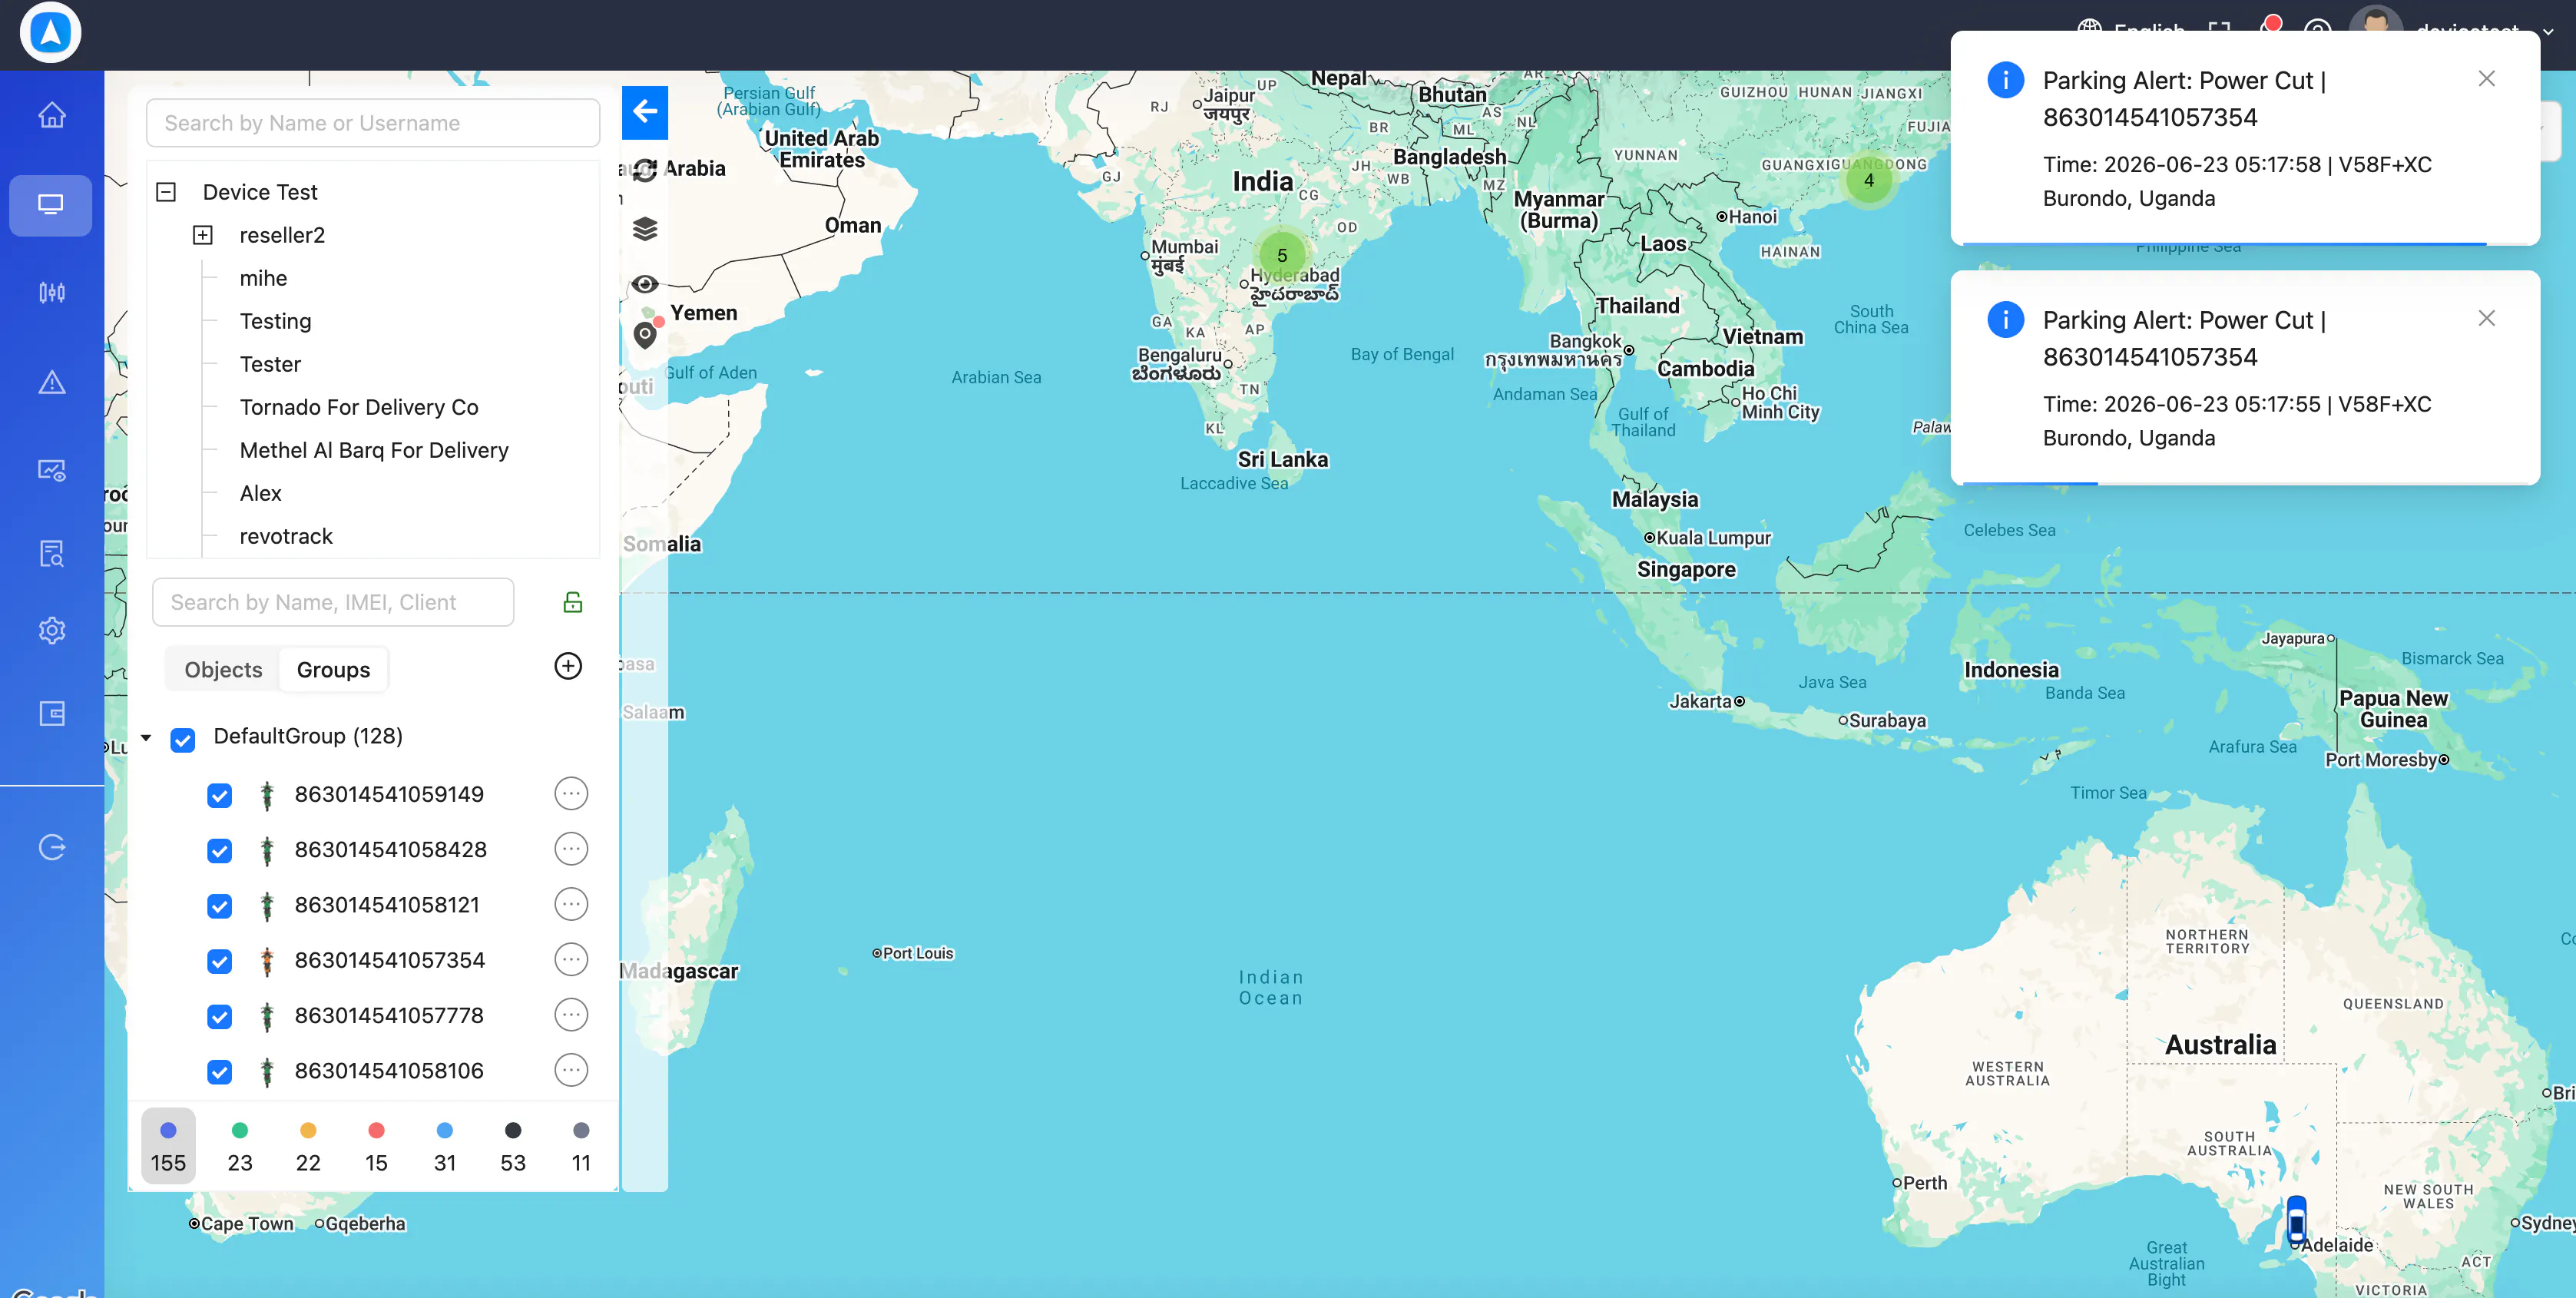This screenshot has width=2576, height=1298.
Task: Collapse the device panel with blue arrow
Action: 645,111
